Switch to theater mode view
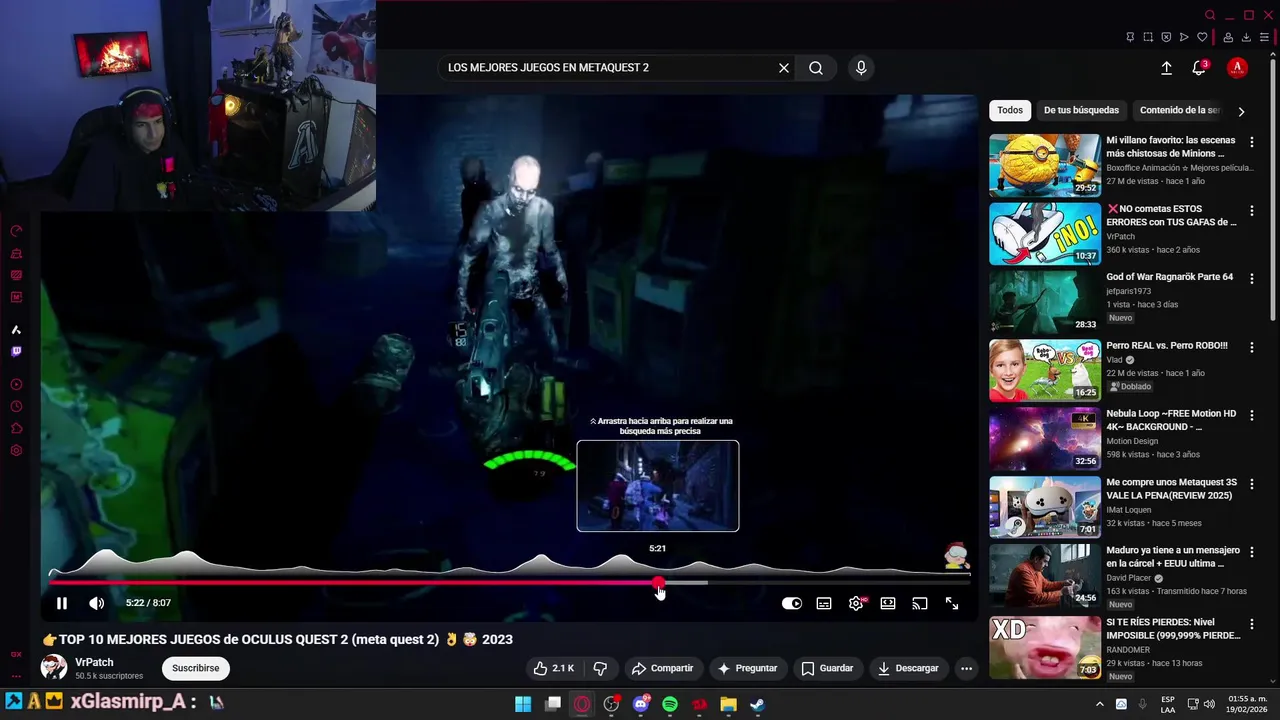This screenshot has width=1280, height=720. pyautogui.click(x=888, y=603)
